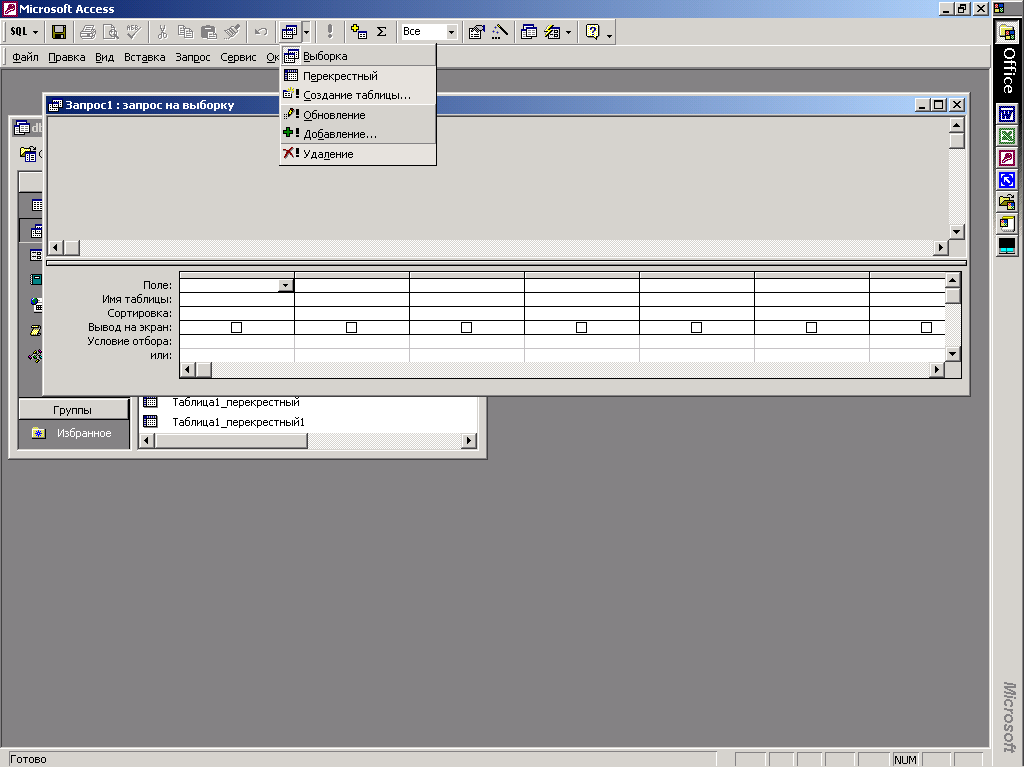Open the Сервис menu
1024x768 pixels.
tap(238, 57)
